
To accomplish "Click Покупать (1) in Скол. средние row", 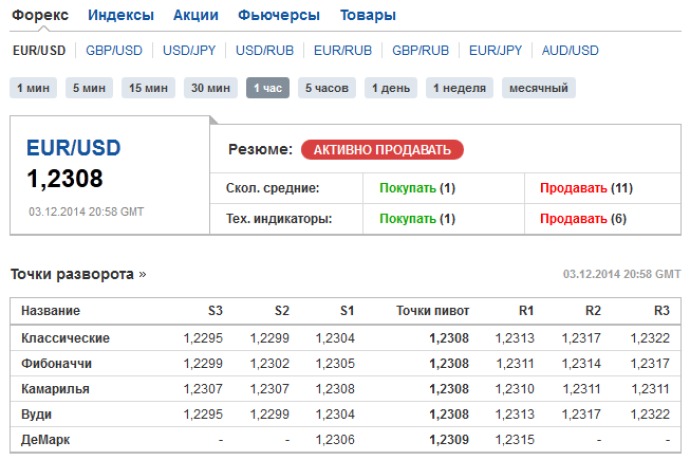I will point(417,188).
